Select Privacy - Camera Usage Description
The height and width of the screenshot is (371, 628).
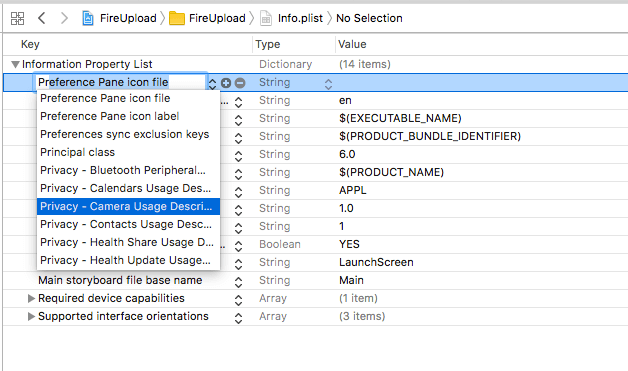click(x=128, y=206)
